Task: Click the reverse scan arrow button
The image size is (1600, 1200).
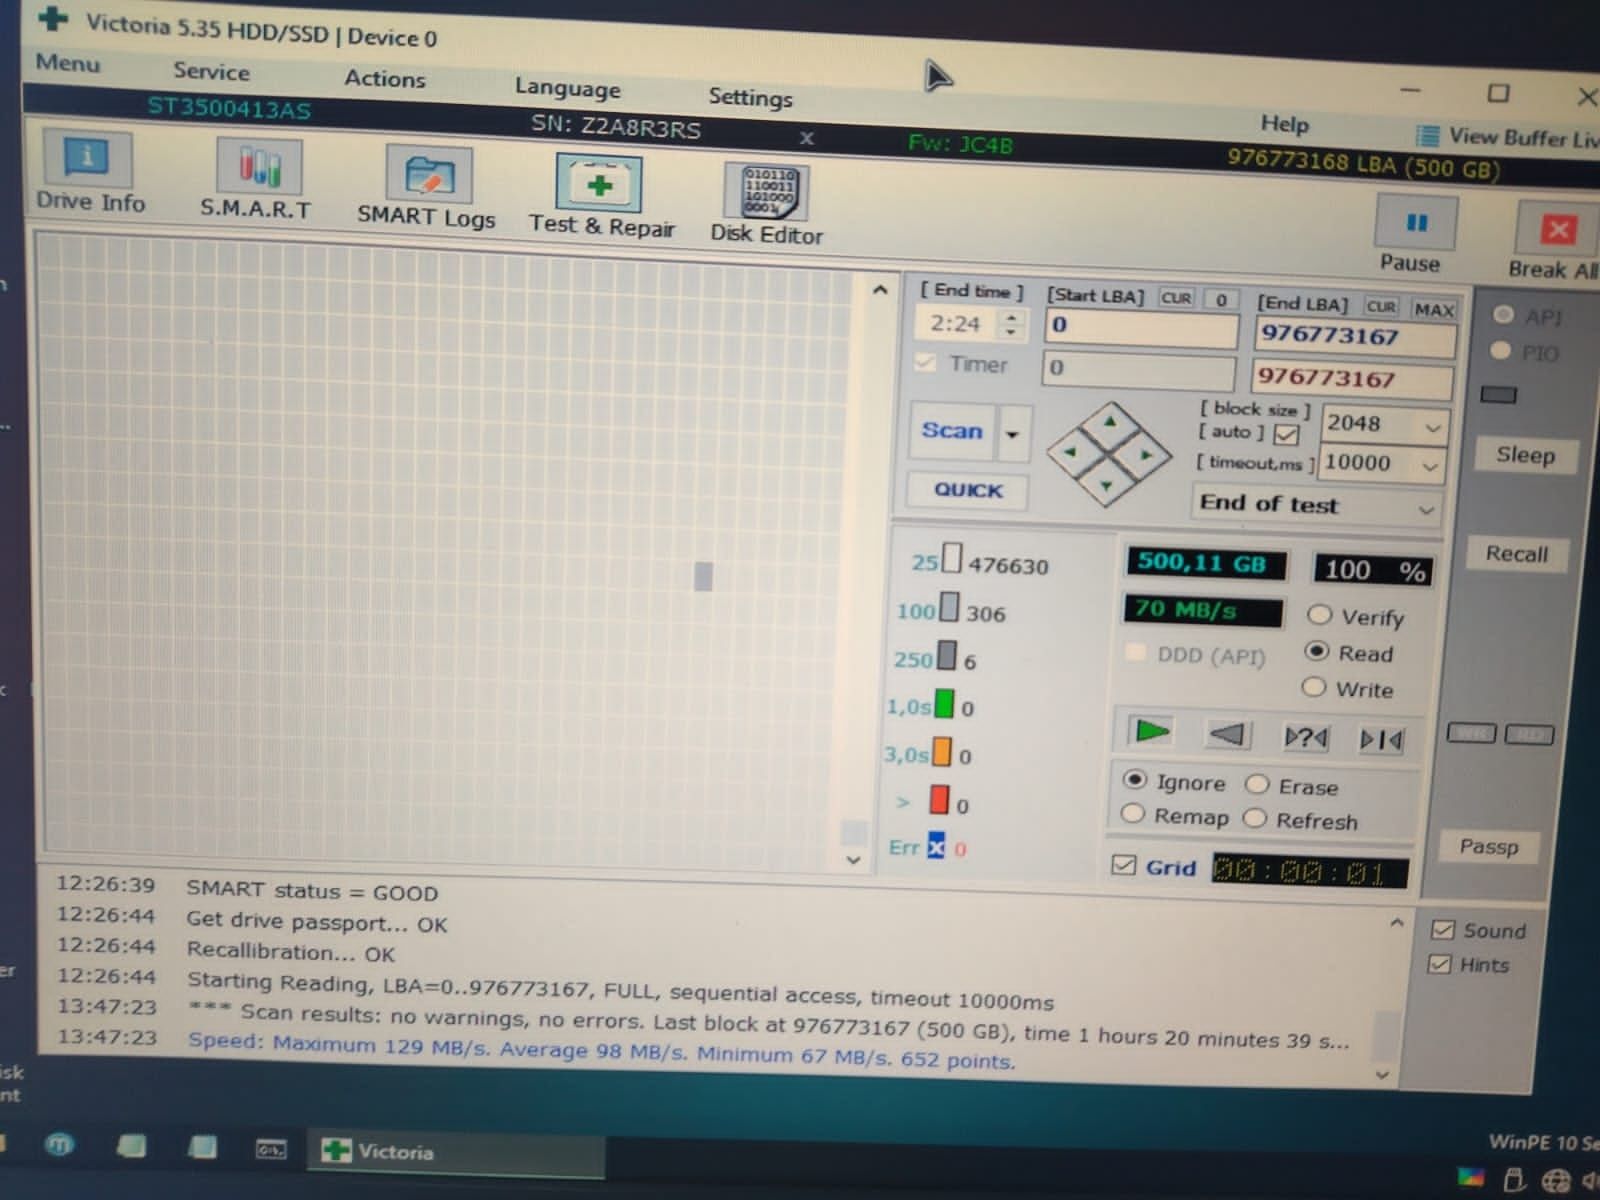Action: click(1226, 735)
